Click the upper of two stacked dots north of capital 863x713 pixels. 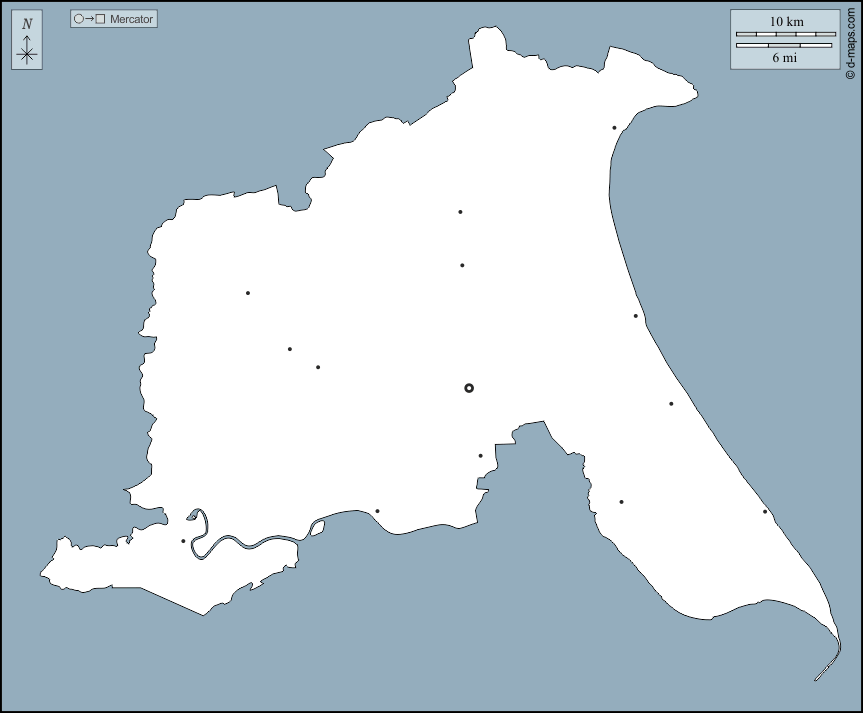click(x=460, y=212)
